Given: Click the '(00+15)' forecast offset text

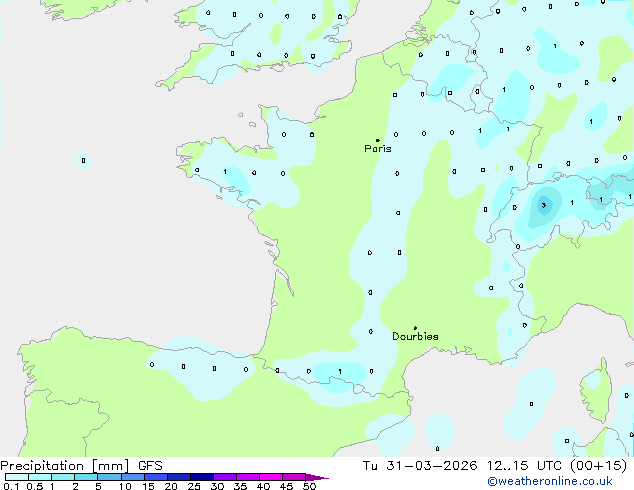Looking at the screenshot, I should tap(599, 466).
